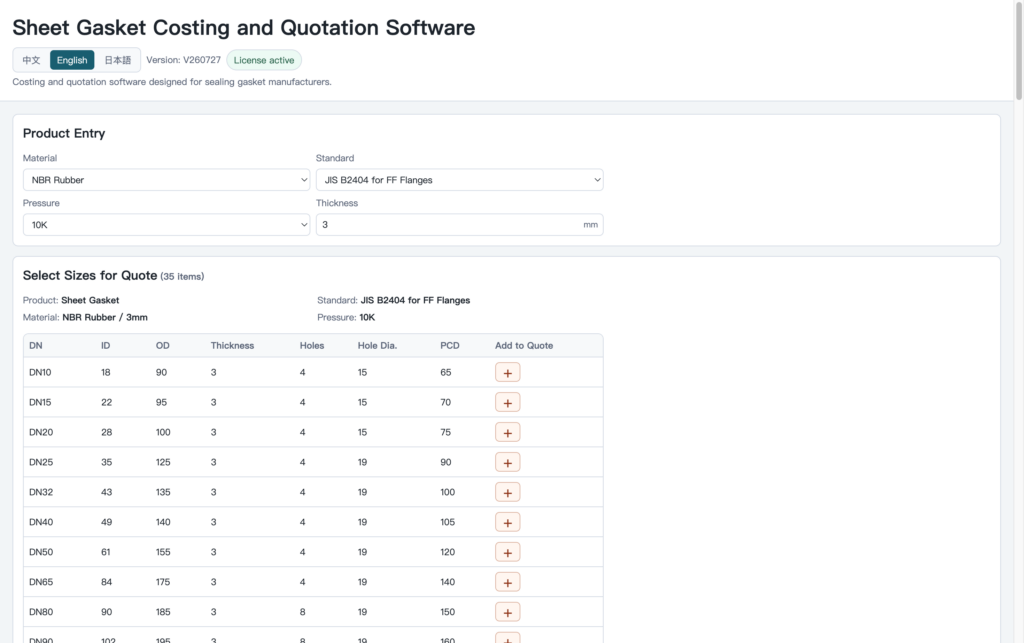Click the OD column header
The height and width of the screenshot is (643, 1024).
point(163,346)
